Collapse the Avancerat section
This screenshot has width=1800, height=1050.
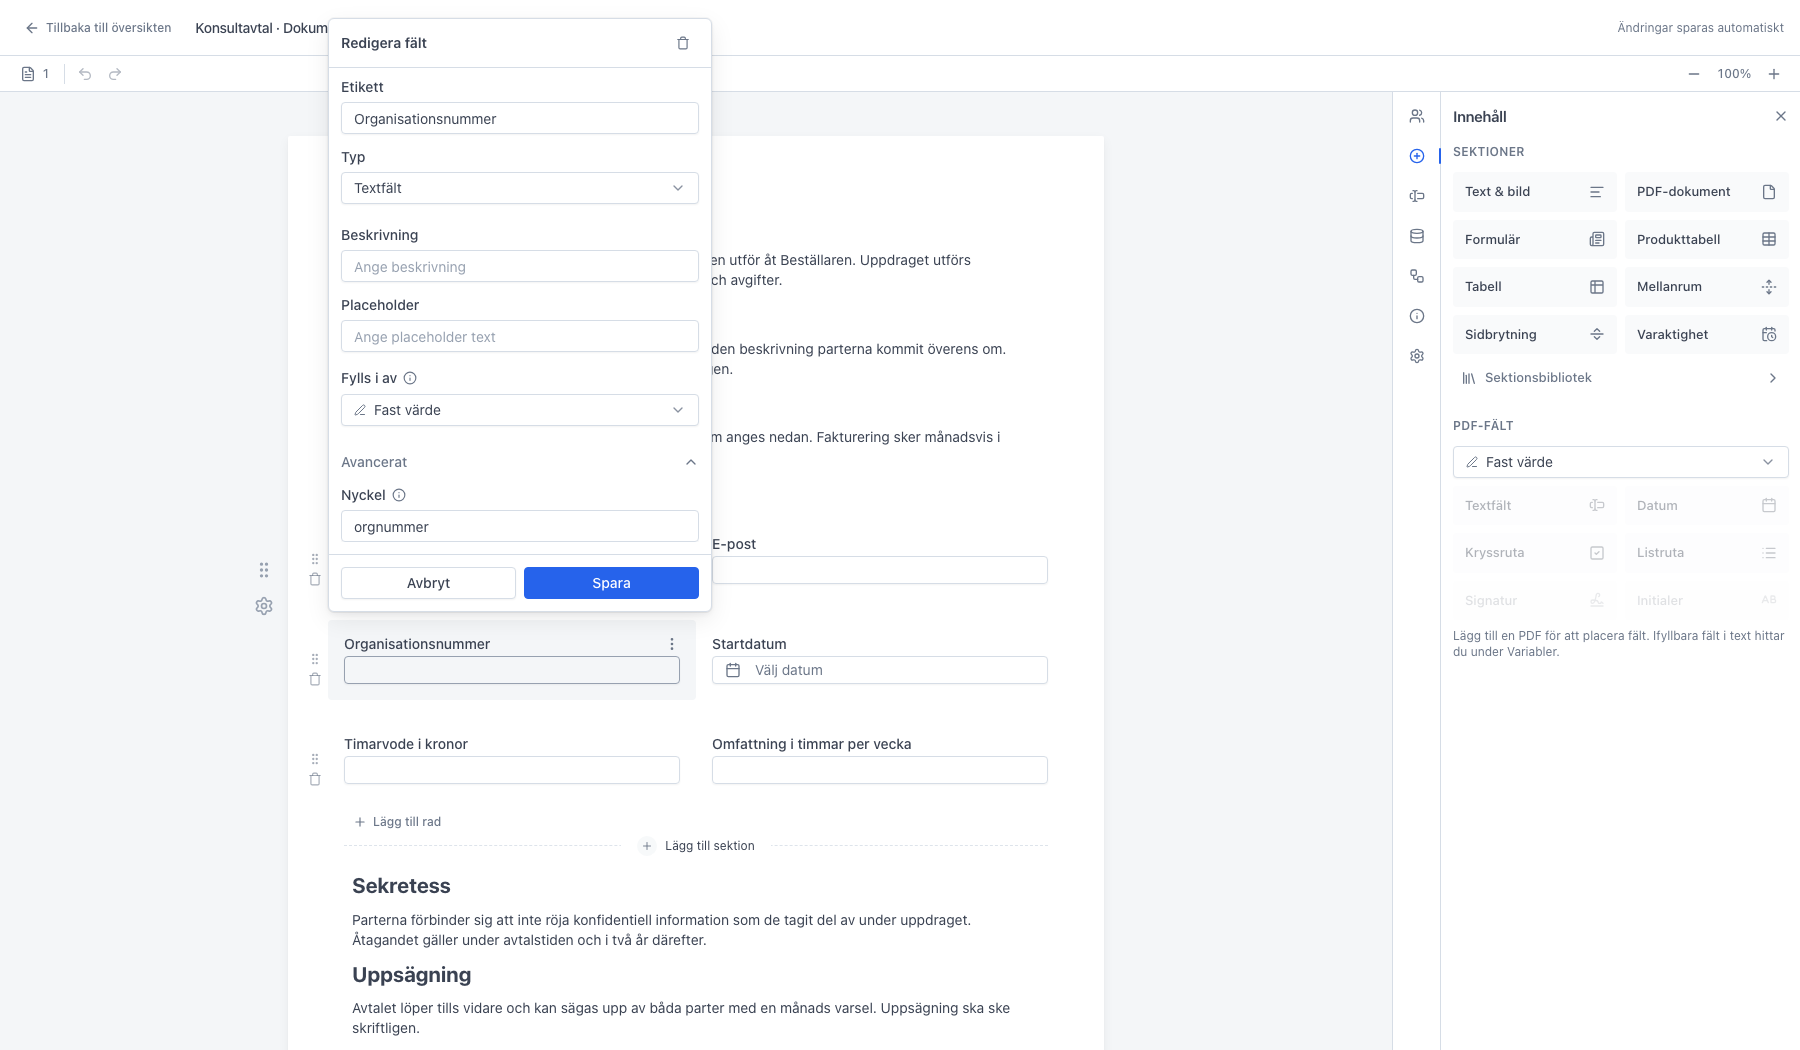pos(520,462)
